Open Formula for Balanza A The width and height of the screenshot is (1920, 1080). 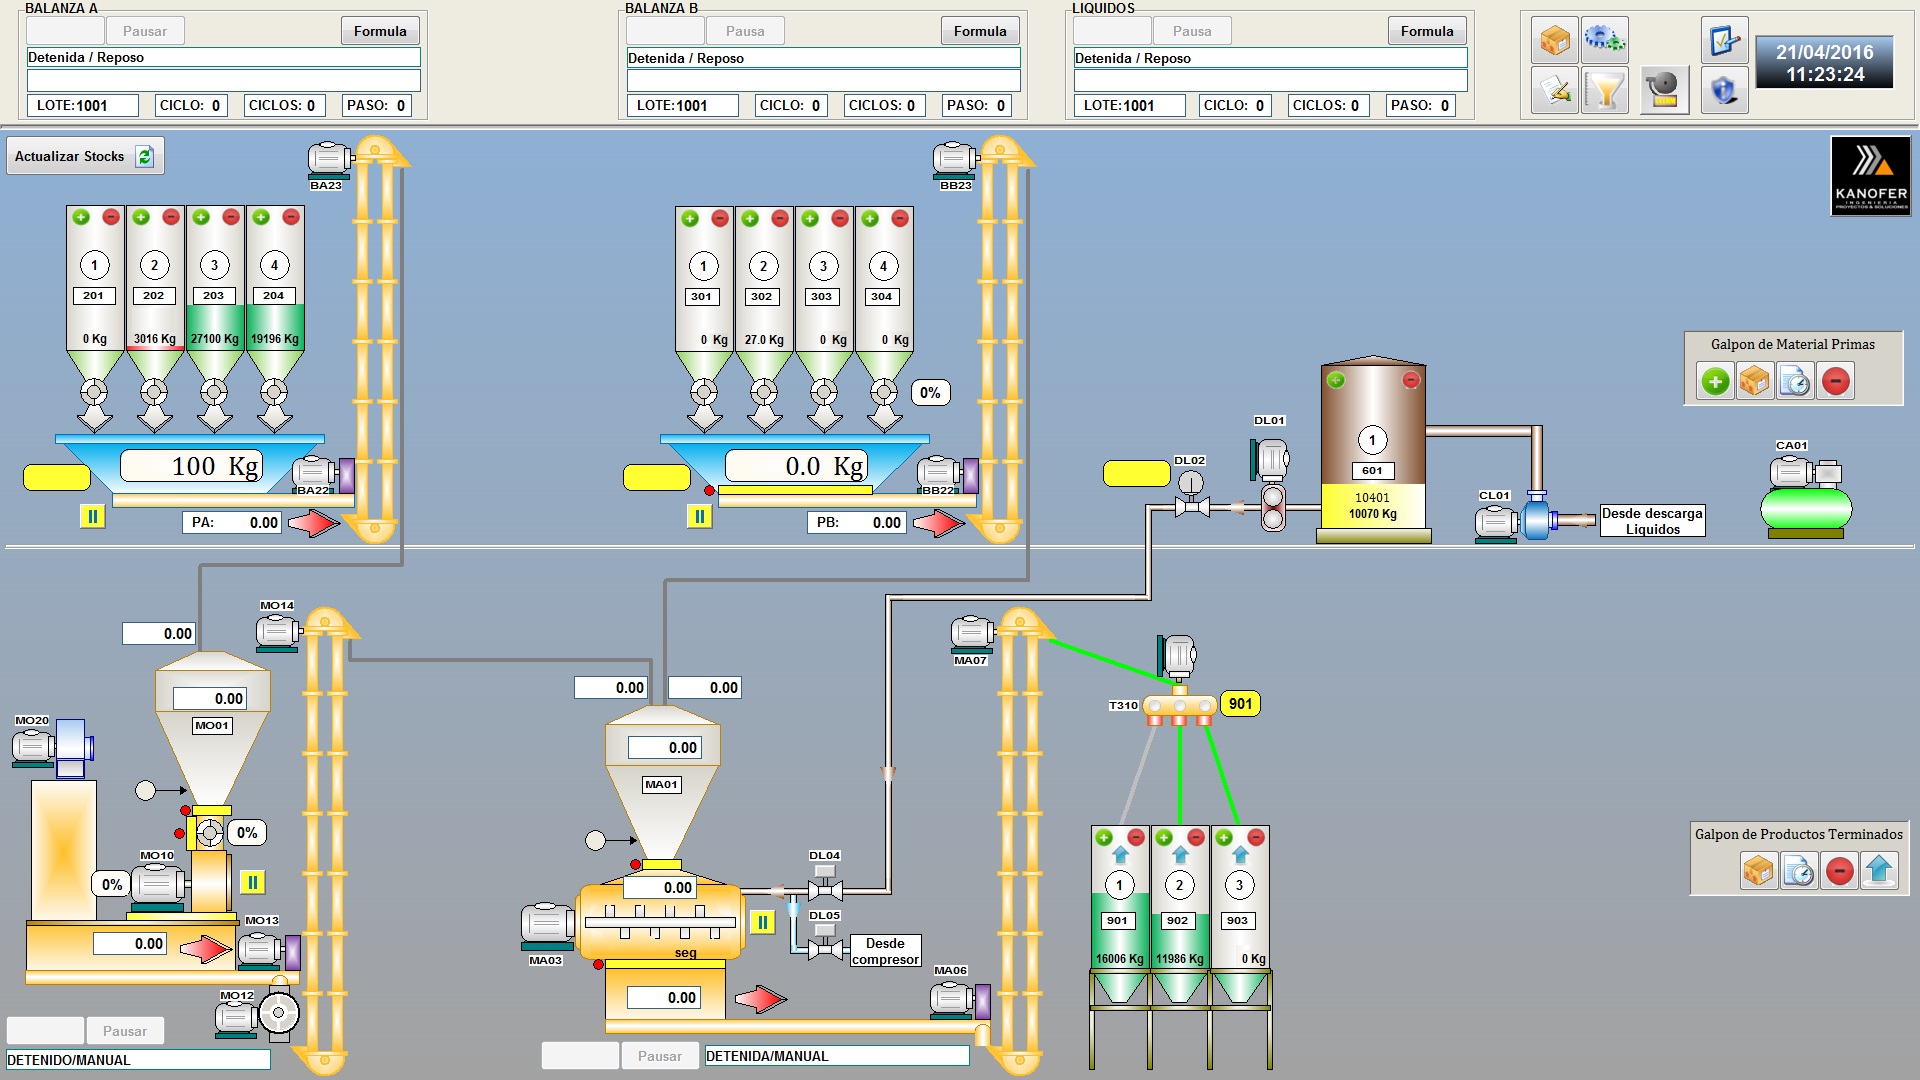click(380, 31)
